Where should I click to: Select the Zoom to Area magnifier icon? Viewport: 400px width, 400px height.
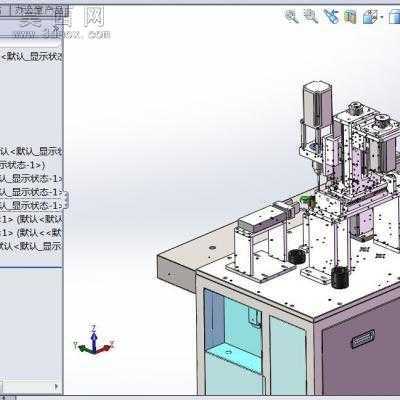[x=311, y=16]
